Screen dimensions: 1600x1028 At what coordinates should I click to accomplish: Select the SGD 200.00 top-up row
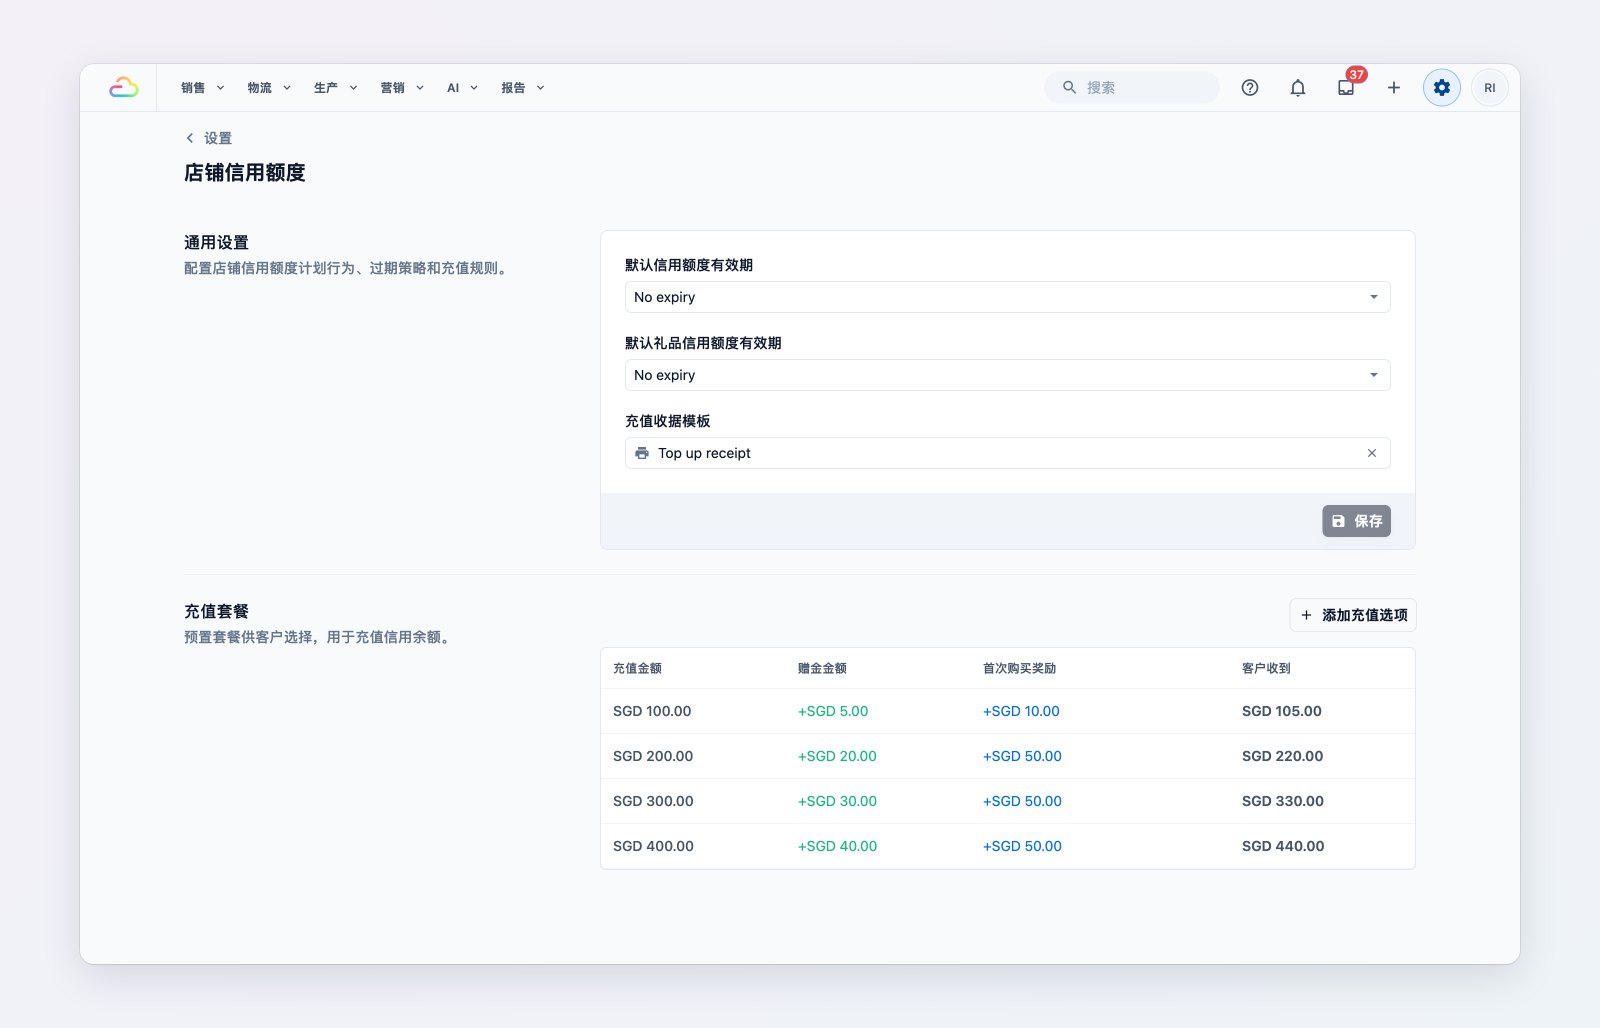pyautogui.click(x=1008, y=756)
